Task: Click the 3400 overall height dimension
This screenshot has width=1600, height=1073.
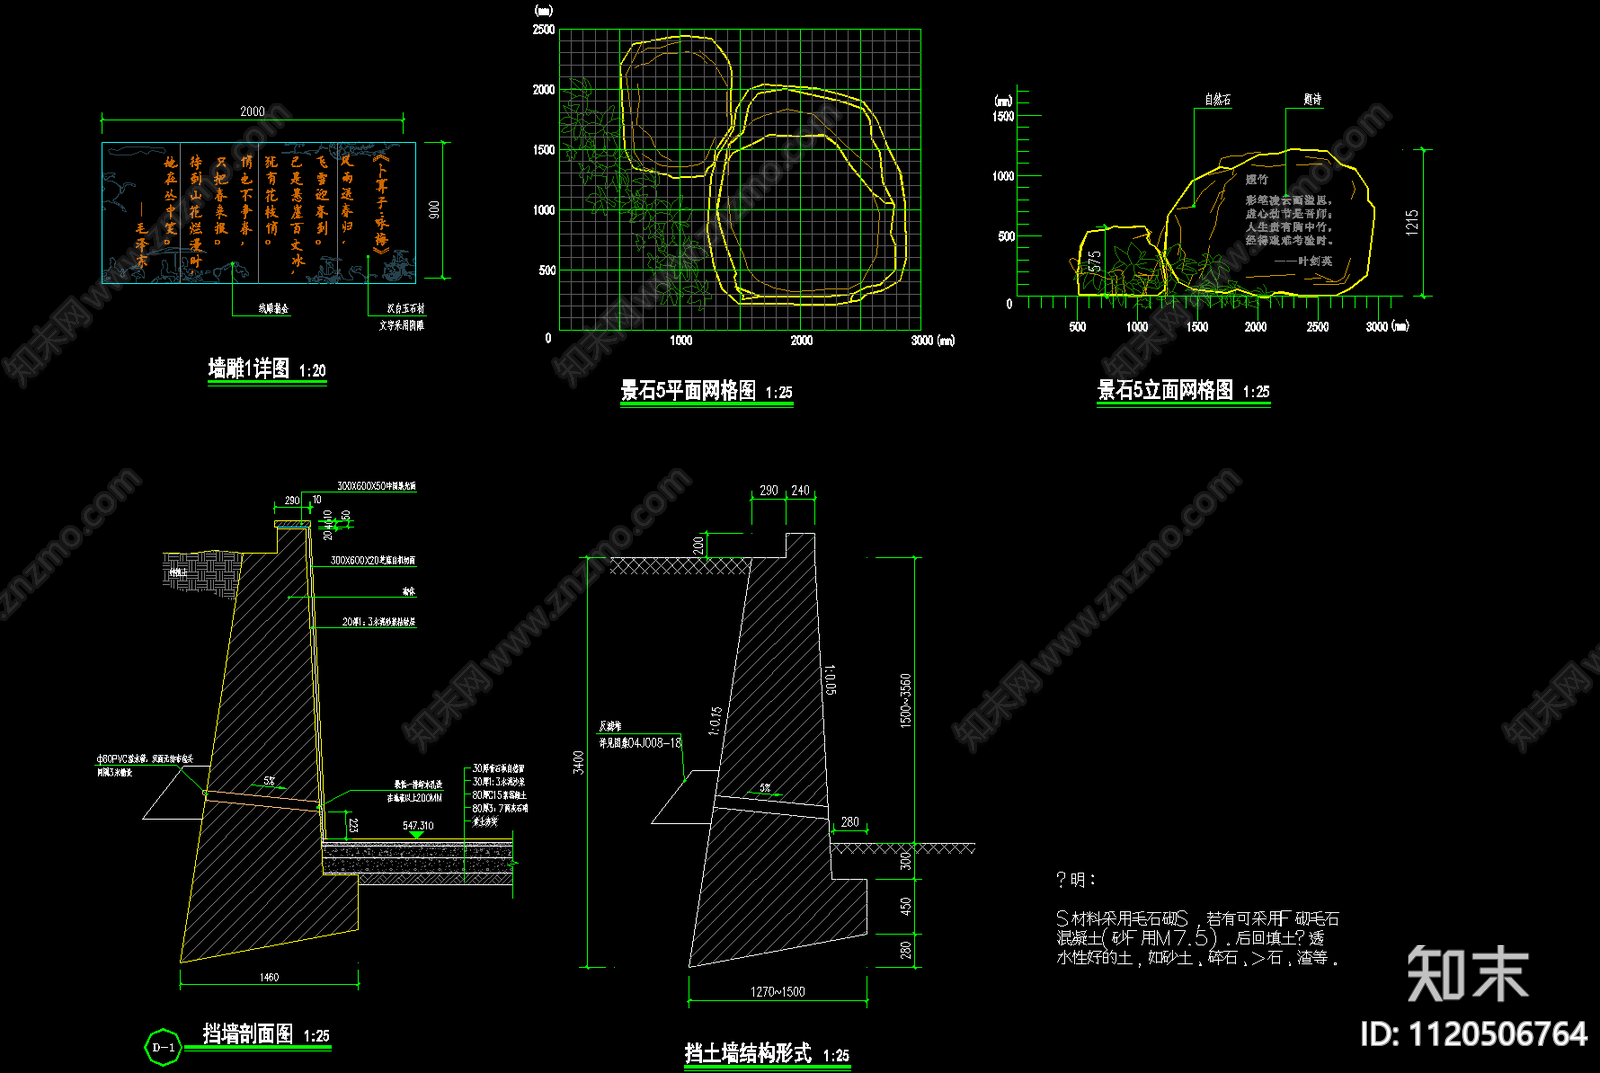Action: [578, 762]
